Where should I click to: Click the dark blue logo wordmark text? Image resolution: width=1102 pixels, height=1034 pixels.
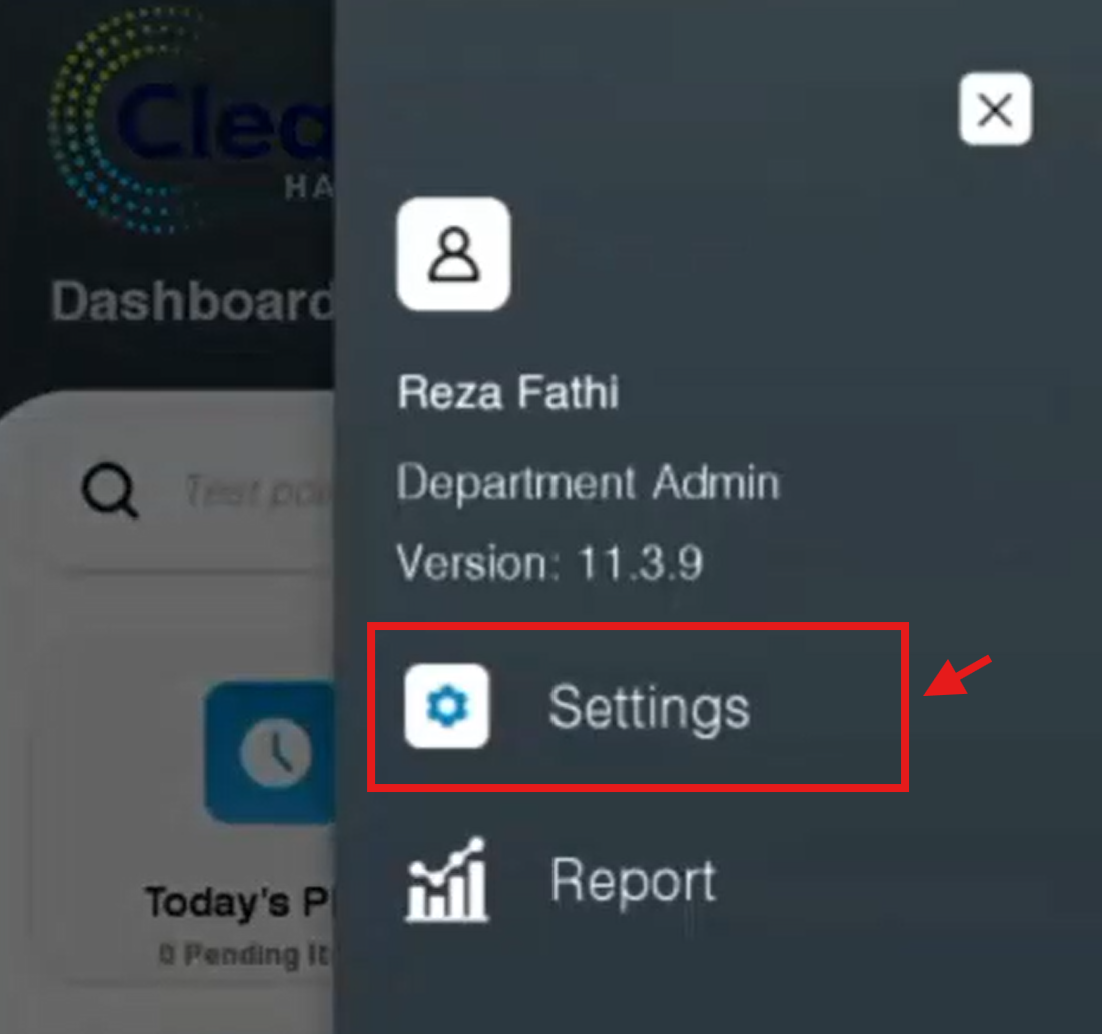[225, 125]
